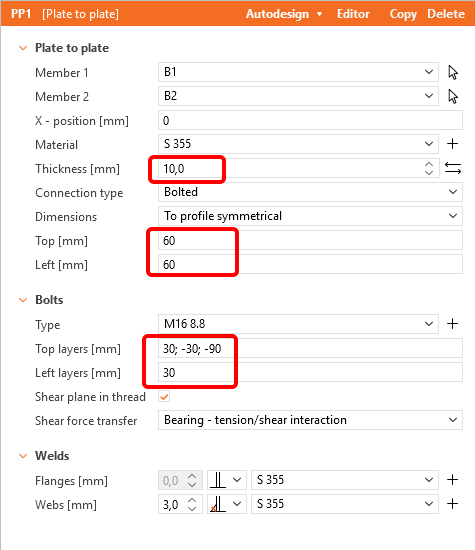This screenshot has width=475, height=550.
Task: Collapse the Bolts section
Action: click(x=23, y=300)
